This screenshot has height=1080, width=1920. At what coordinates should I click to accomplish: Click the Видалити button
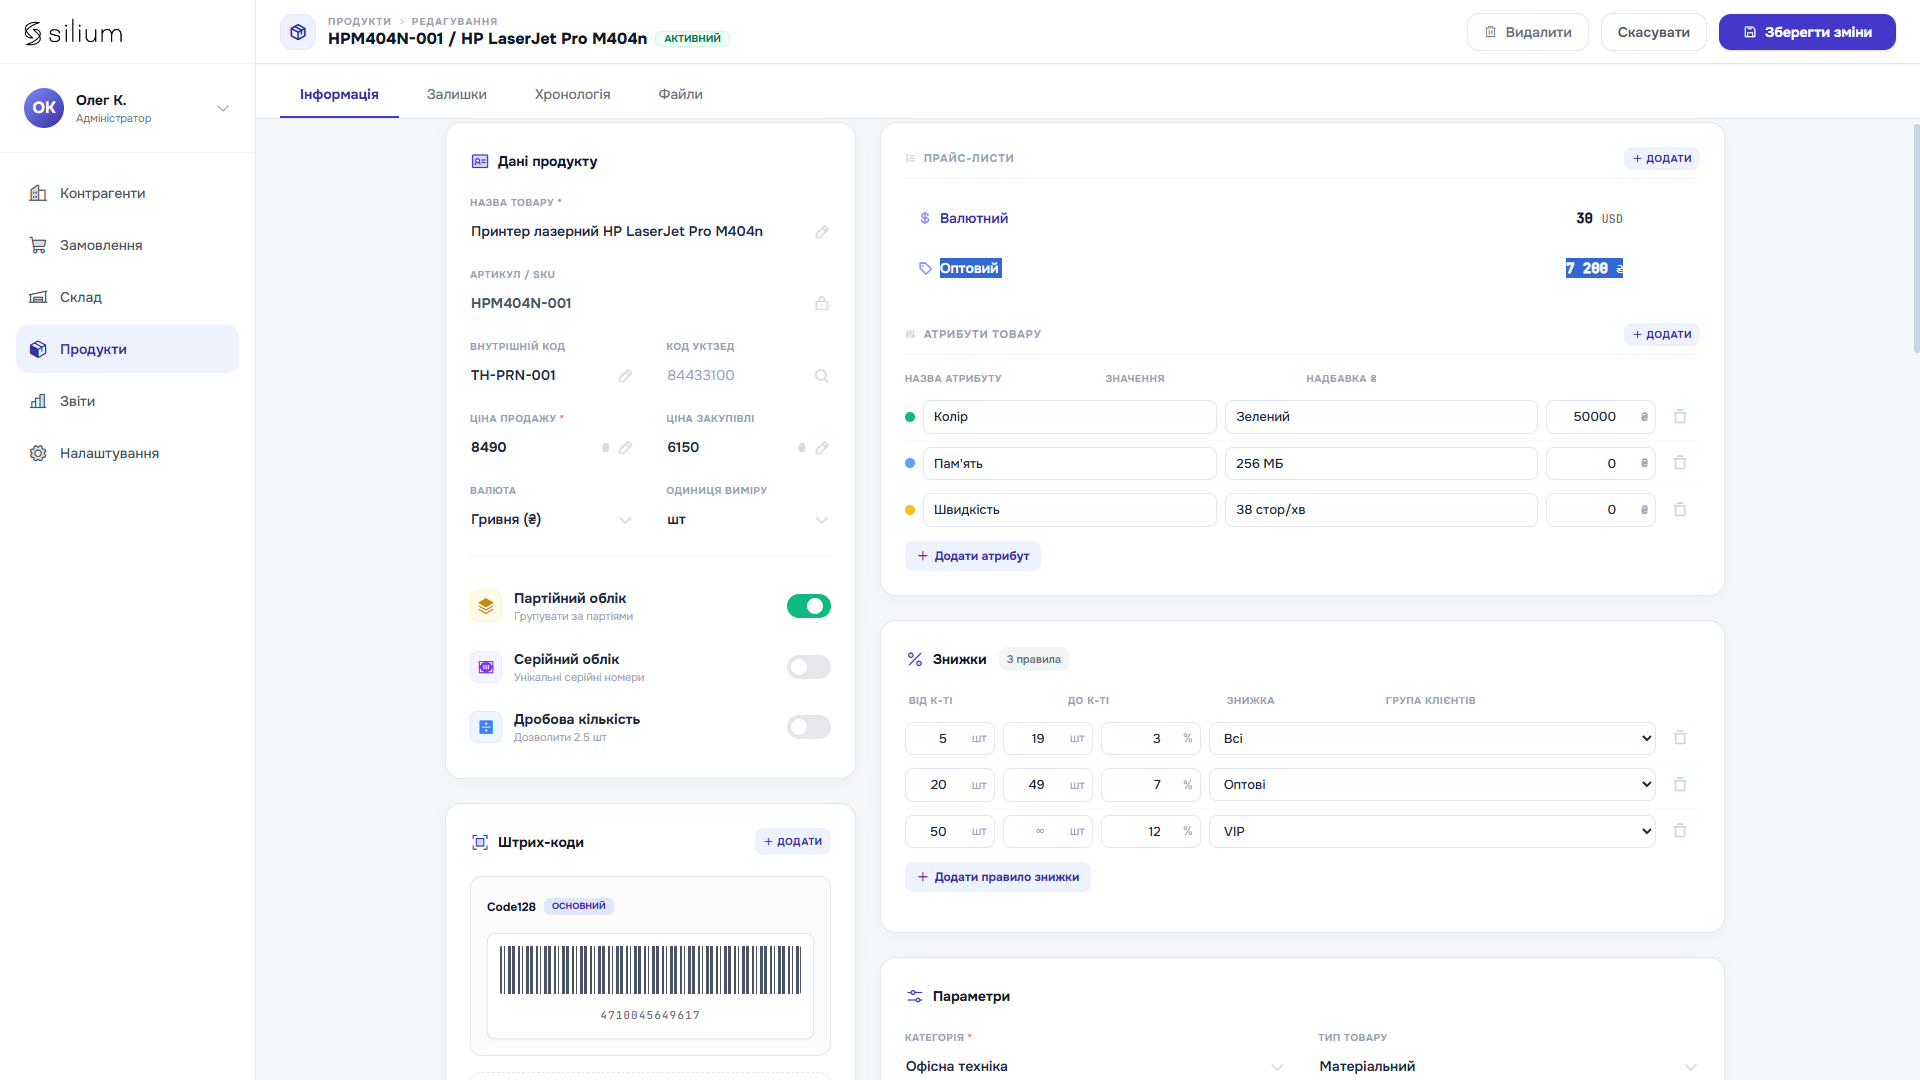pos(1528,32)
